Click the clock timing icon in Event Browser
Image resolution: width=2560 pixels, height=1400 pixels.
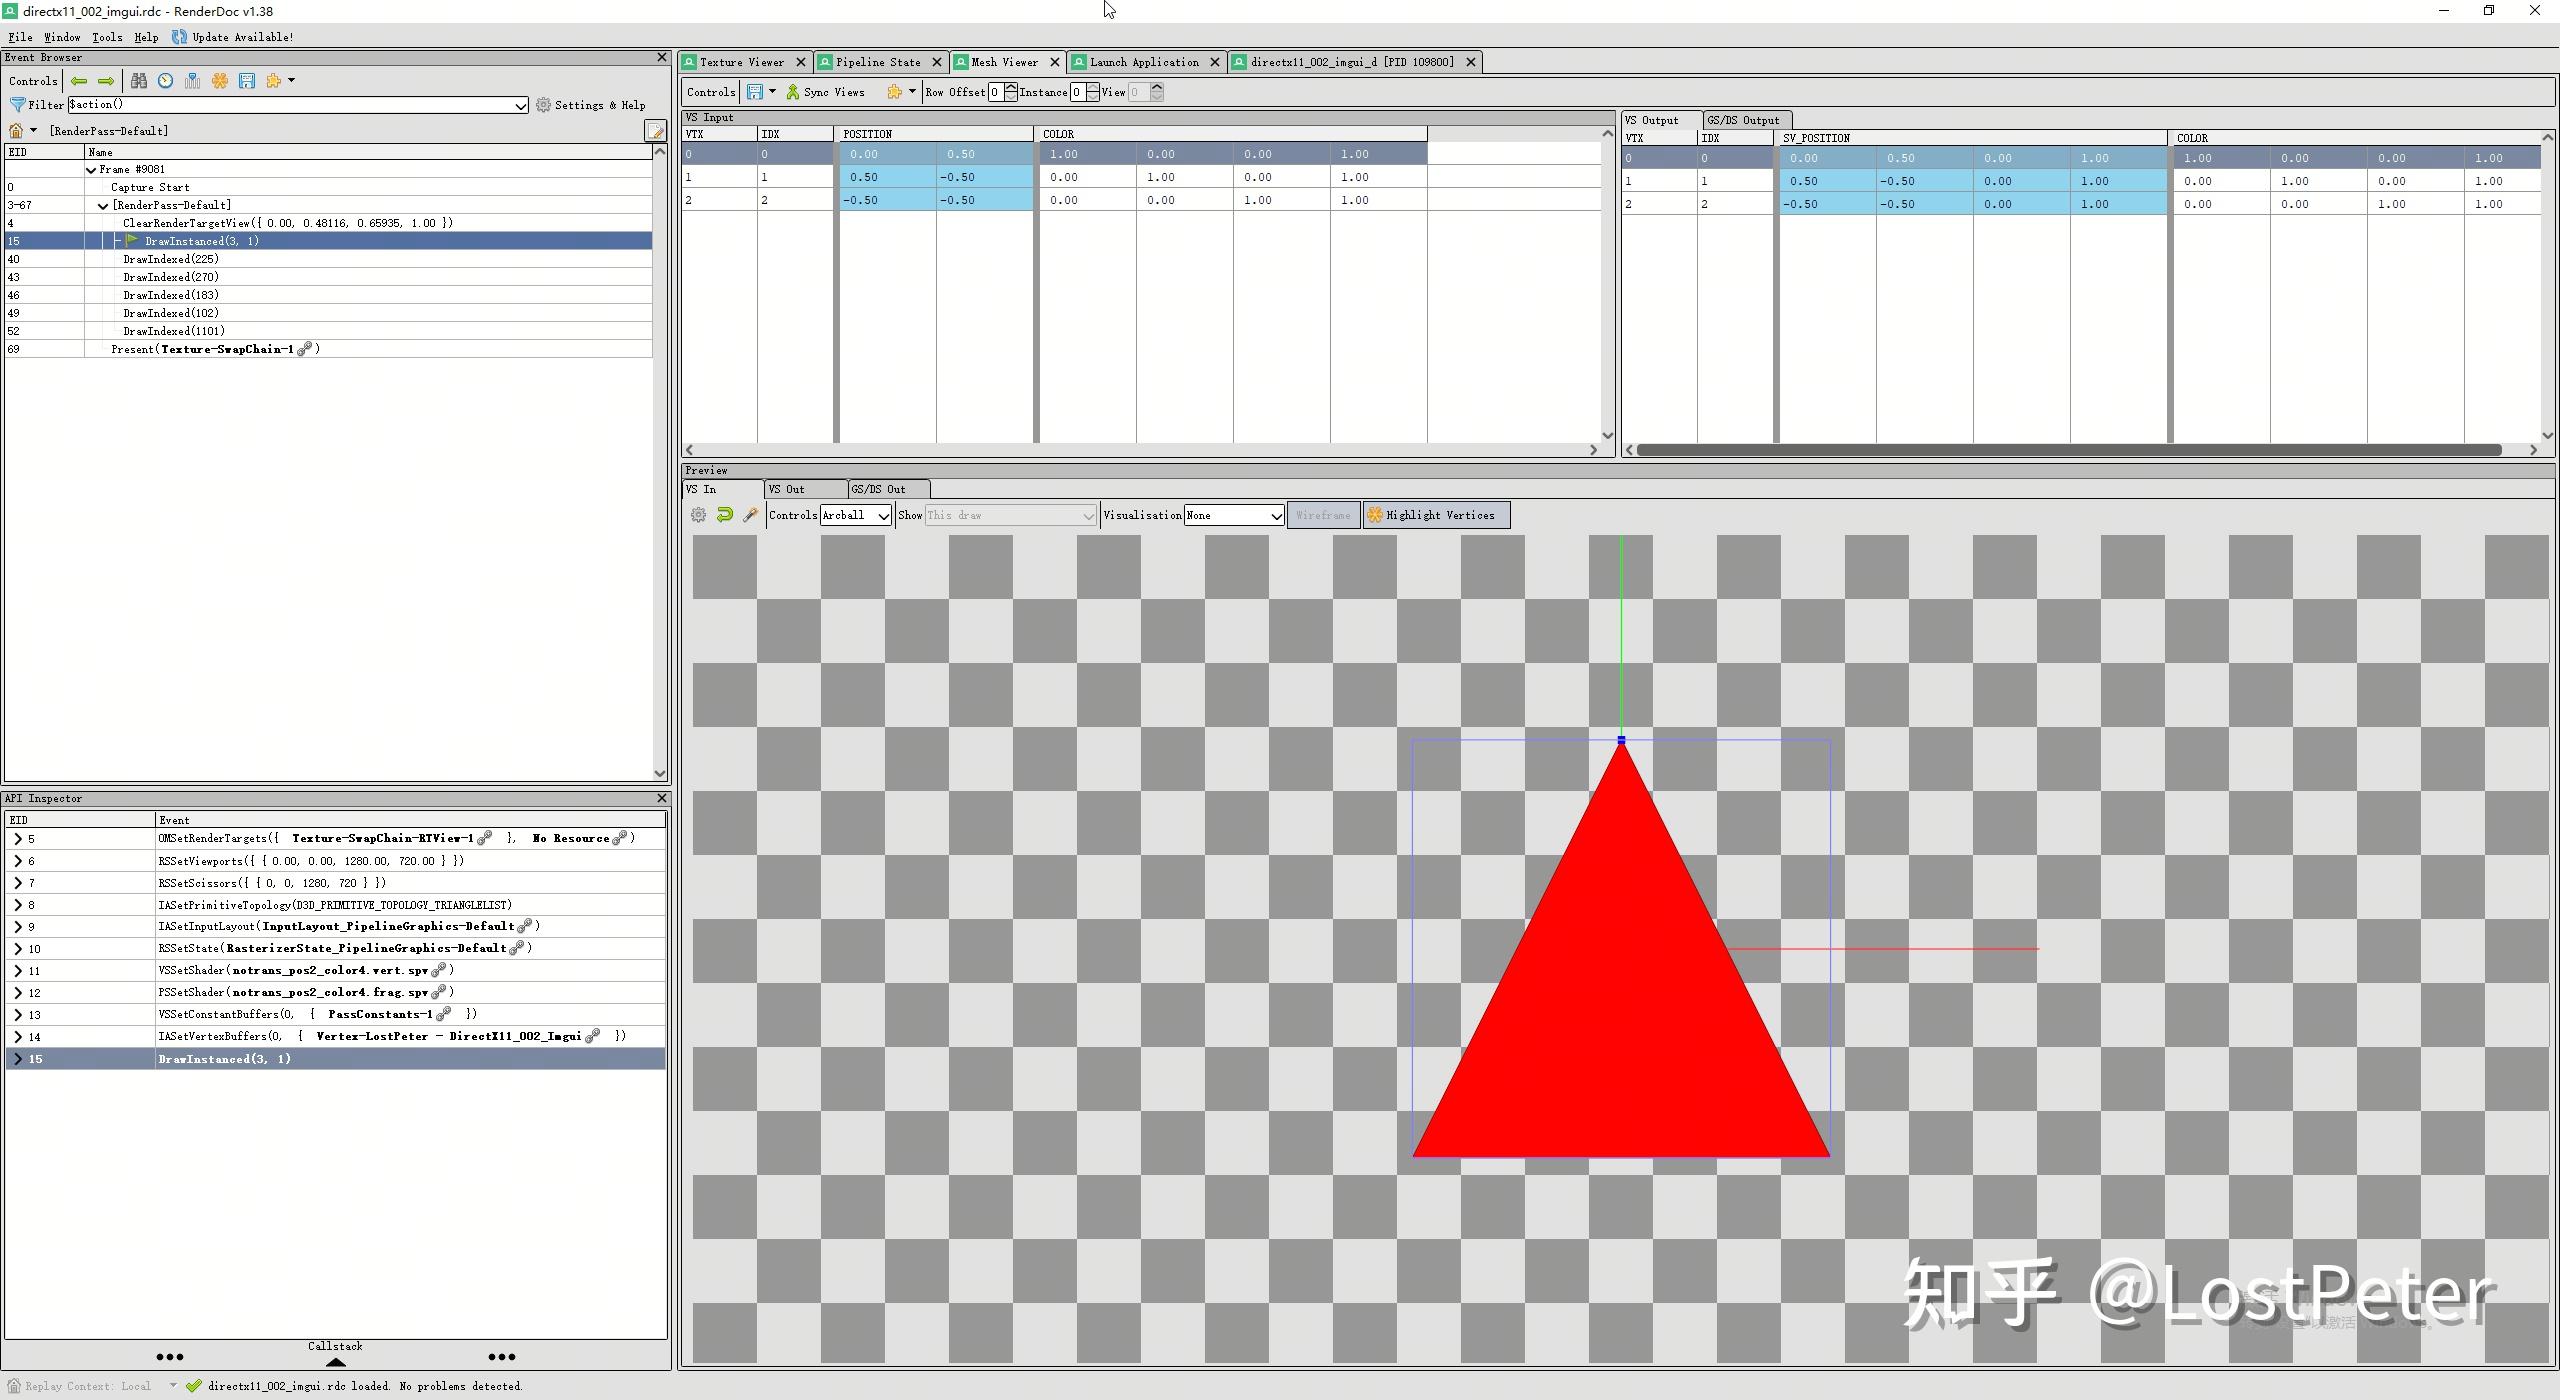pyautogui.click(x=166, y=81)
